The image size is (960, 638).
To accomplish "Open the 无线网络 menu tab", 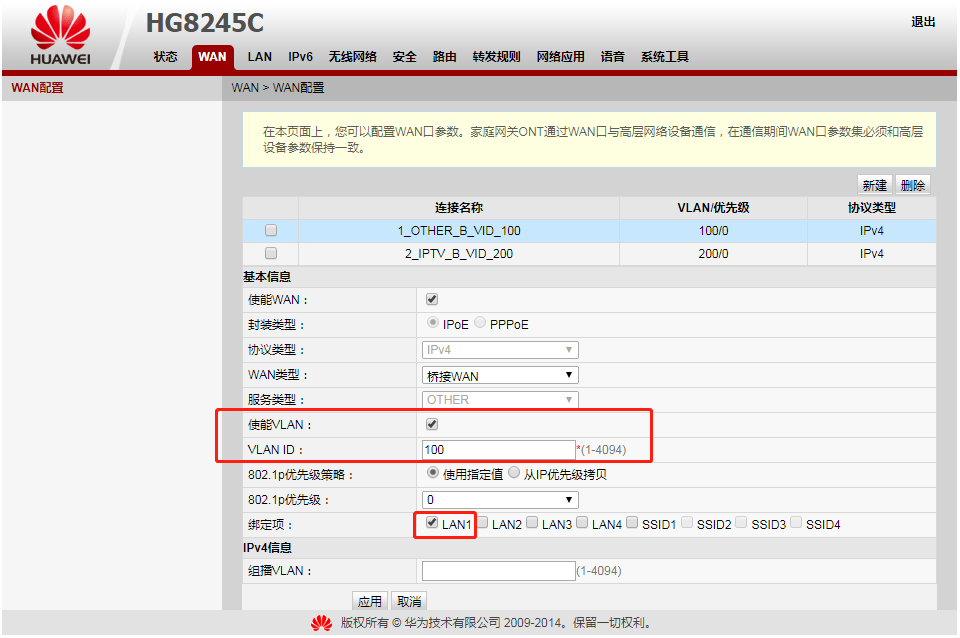I will (352, 57).
